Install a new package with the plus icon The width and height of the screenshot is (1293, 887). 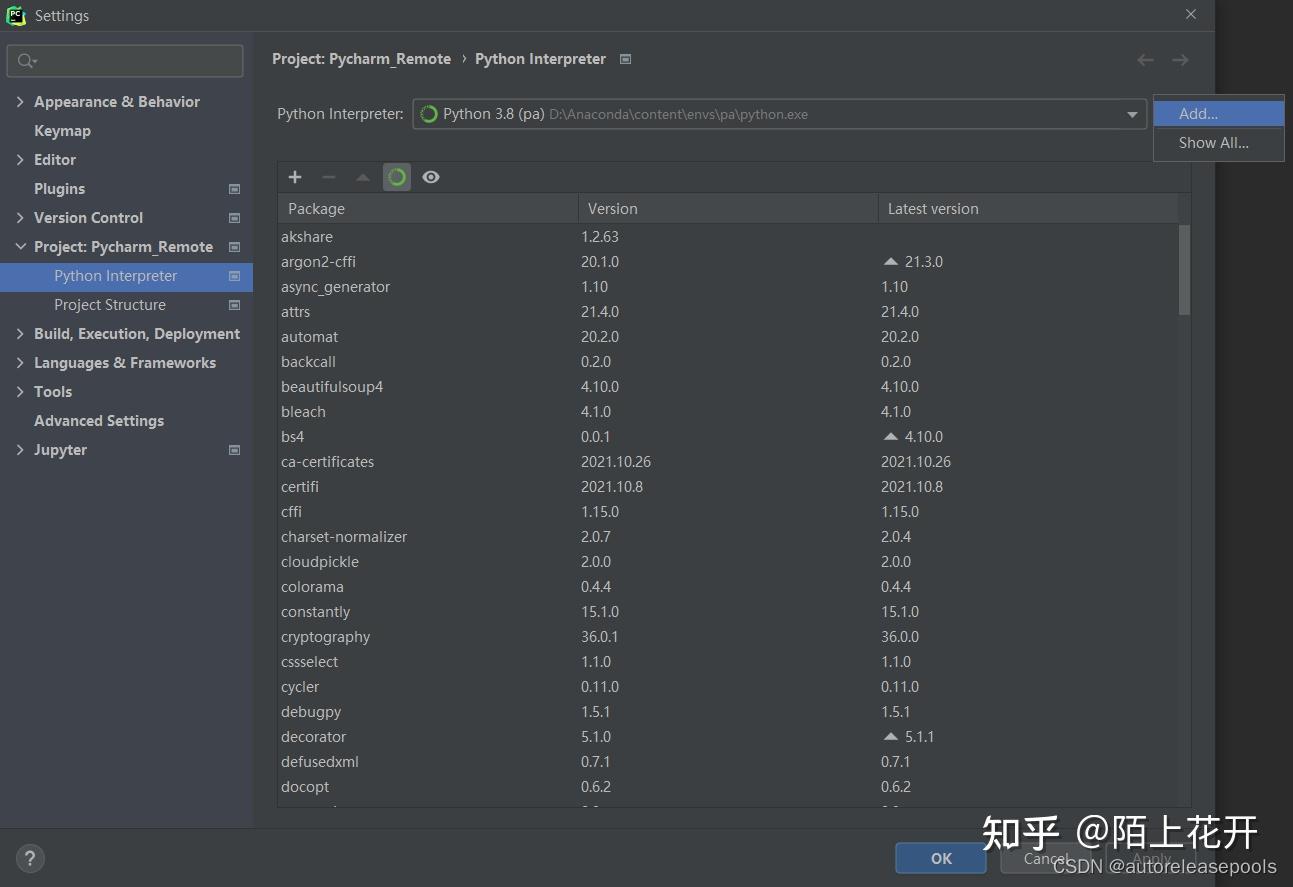click(x=294, y=177)
